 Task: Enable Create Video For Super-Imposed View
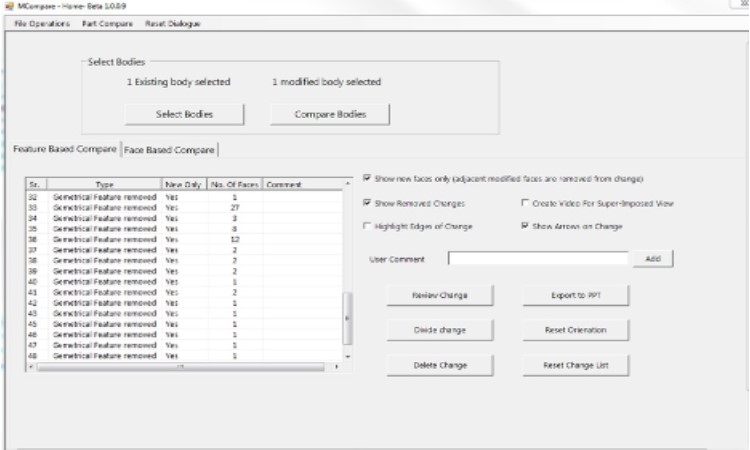525,203
